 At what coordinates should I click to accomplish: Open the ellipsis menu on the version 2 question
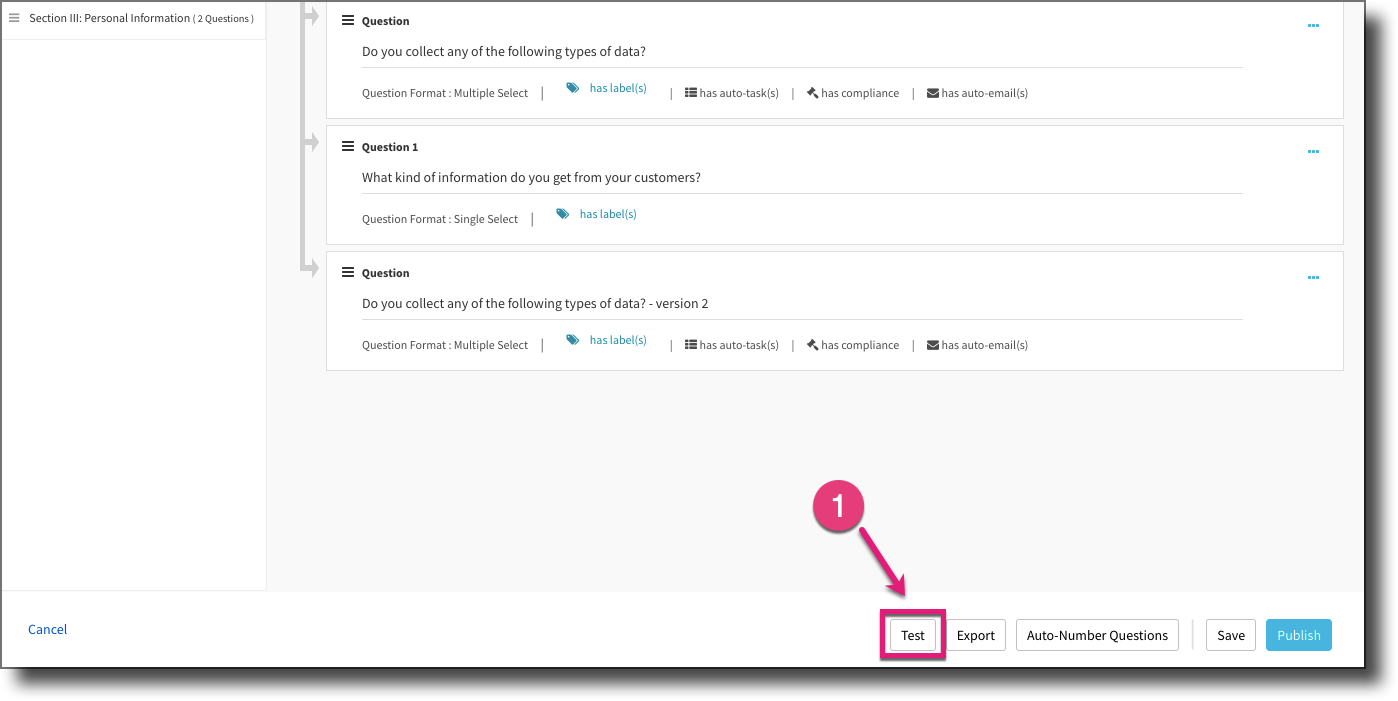pos(1313,277)
